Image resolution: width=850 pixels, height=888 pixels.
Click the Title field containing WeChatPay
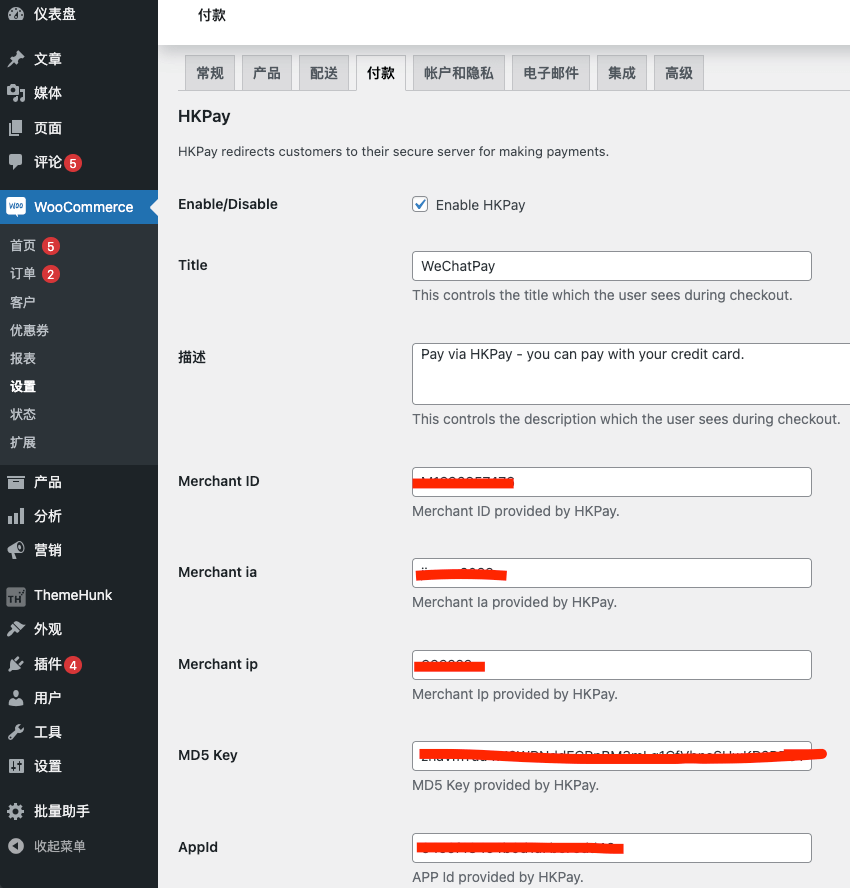tap(612, 266)
